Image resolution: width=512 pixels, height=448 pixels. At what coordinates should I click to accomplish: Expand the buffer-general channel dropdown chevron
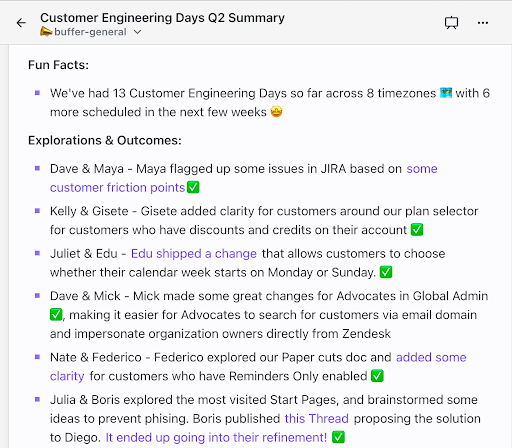(137, 32)
